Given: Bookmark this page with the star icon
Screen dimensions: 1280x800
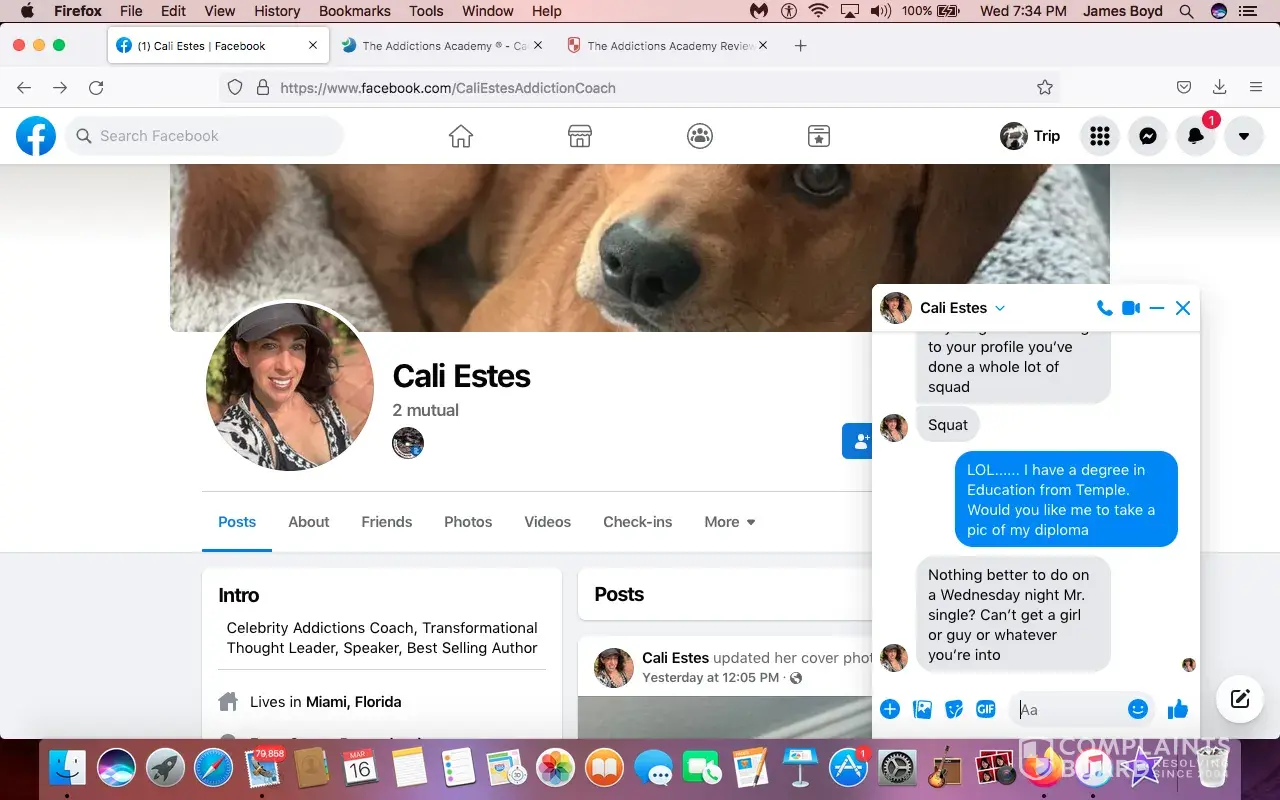Looking at the screenshot, I should 1045,88.
